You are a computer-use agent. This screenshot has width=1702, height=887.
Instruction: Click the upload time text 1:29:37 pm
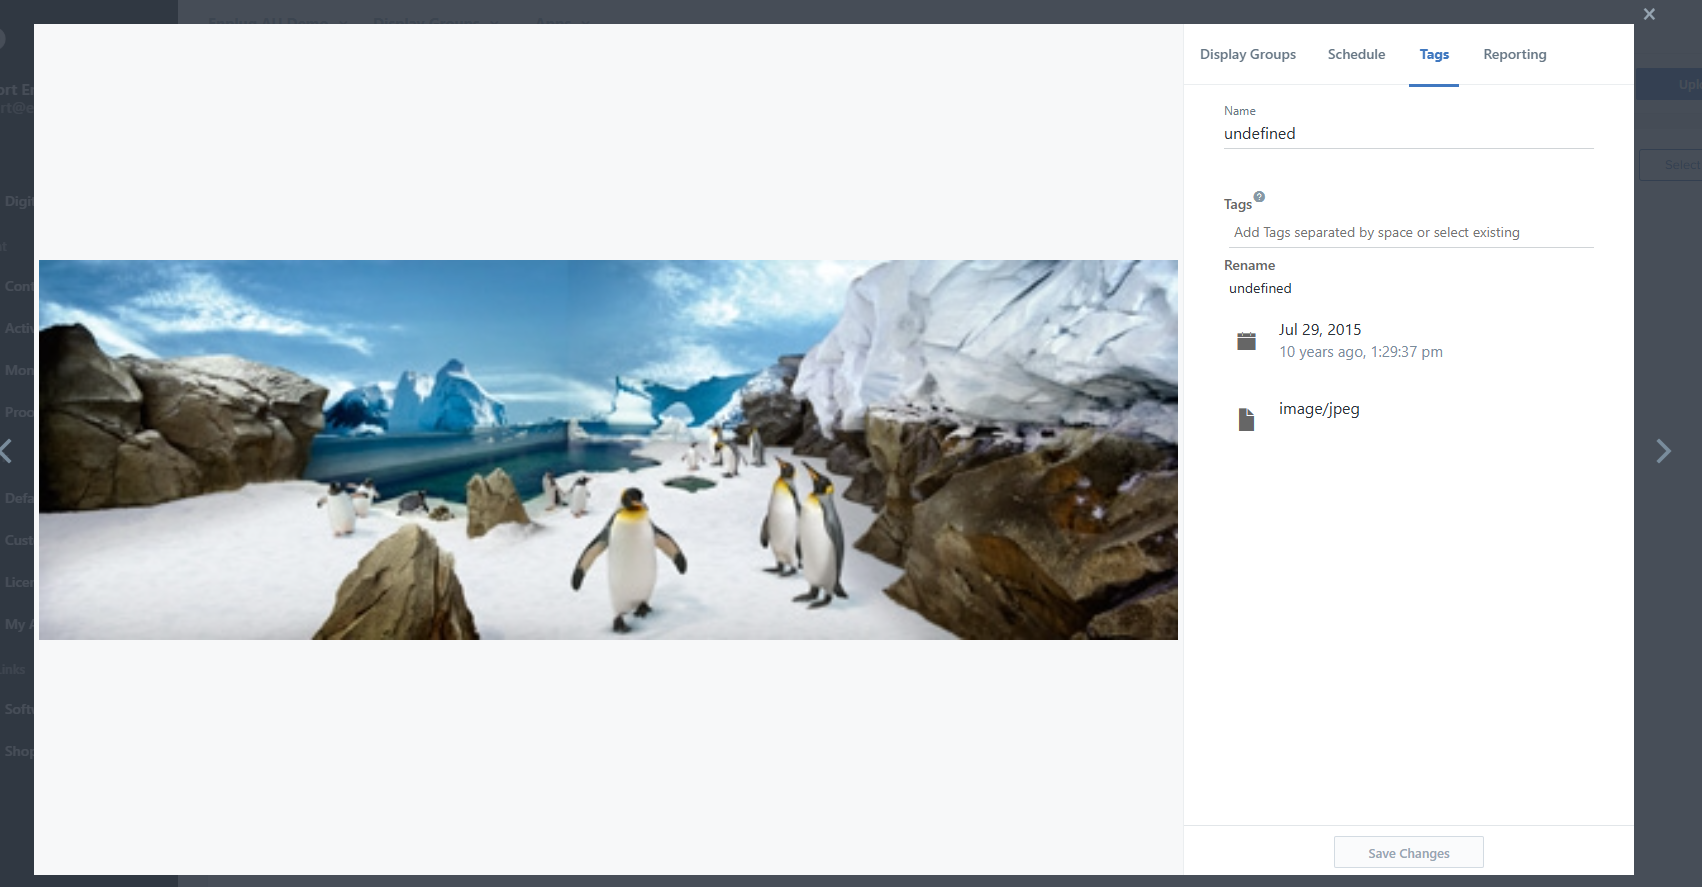[x=1406, y=352]
